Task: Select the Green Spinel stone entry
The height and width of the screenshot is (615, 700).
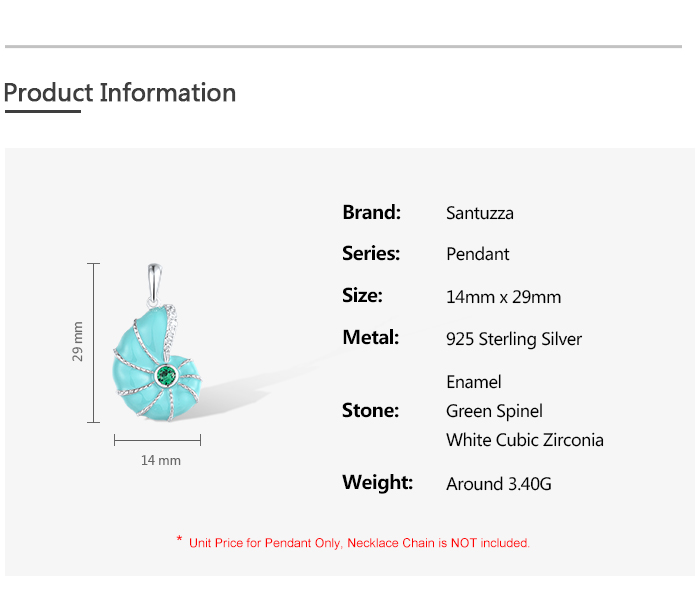Action: pos(494,411)
